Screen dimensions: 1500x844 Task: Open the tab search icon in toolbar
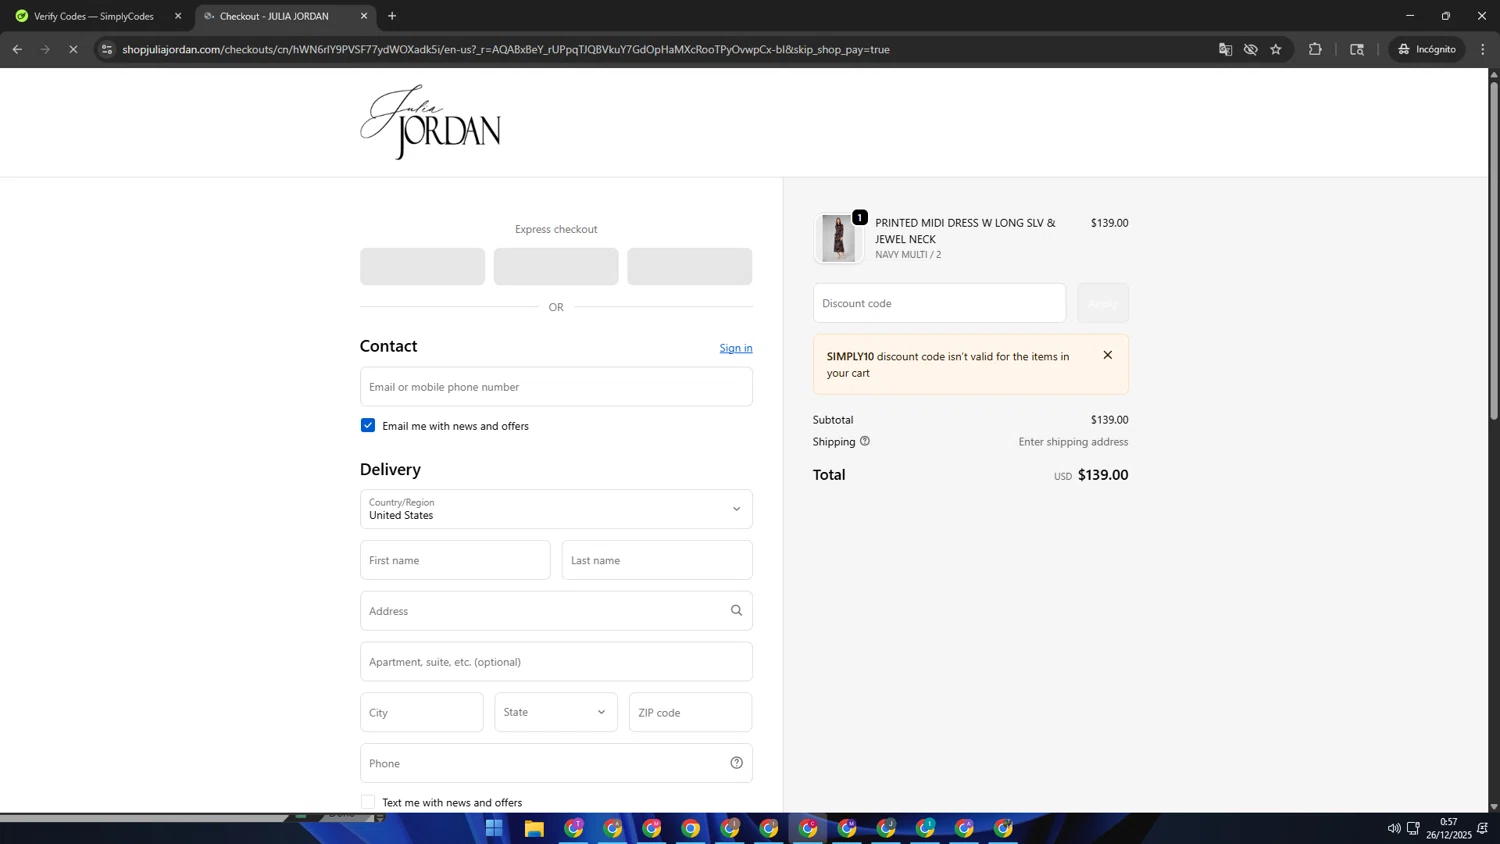click(1357, 49)
